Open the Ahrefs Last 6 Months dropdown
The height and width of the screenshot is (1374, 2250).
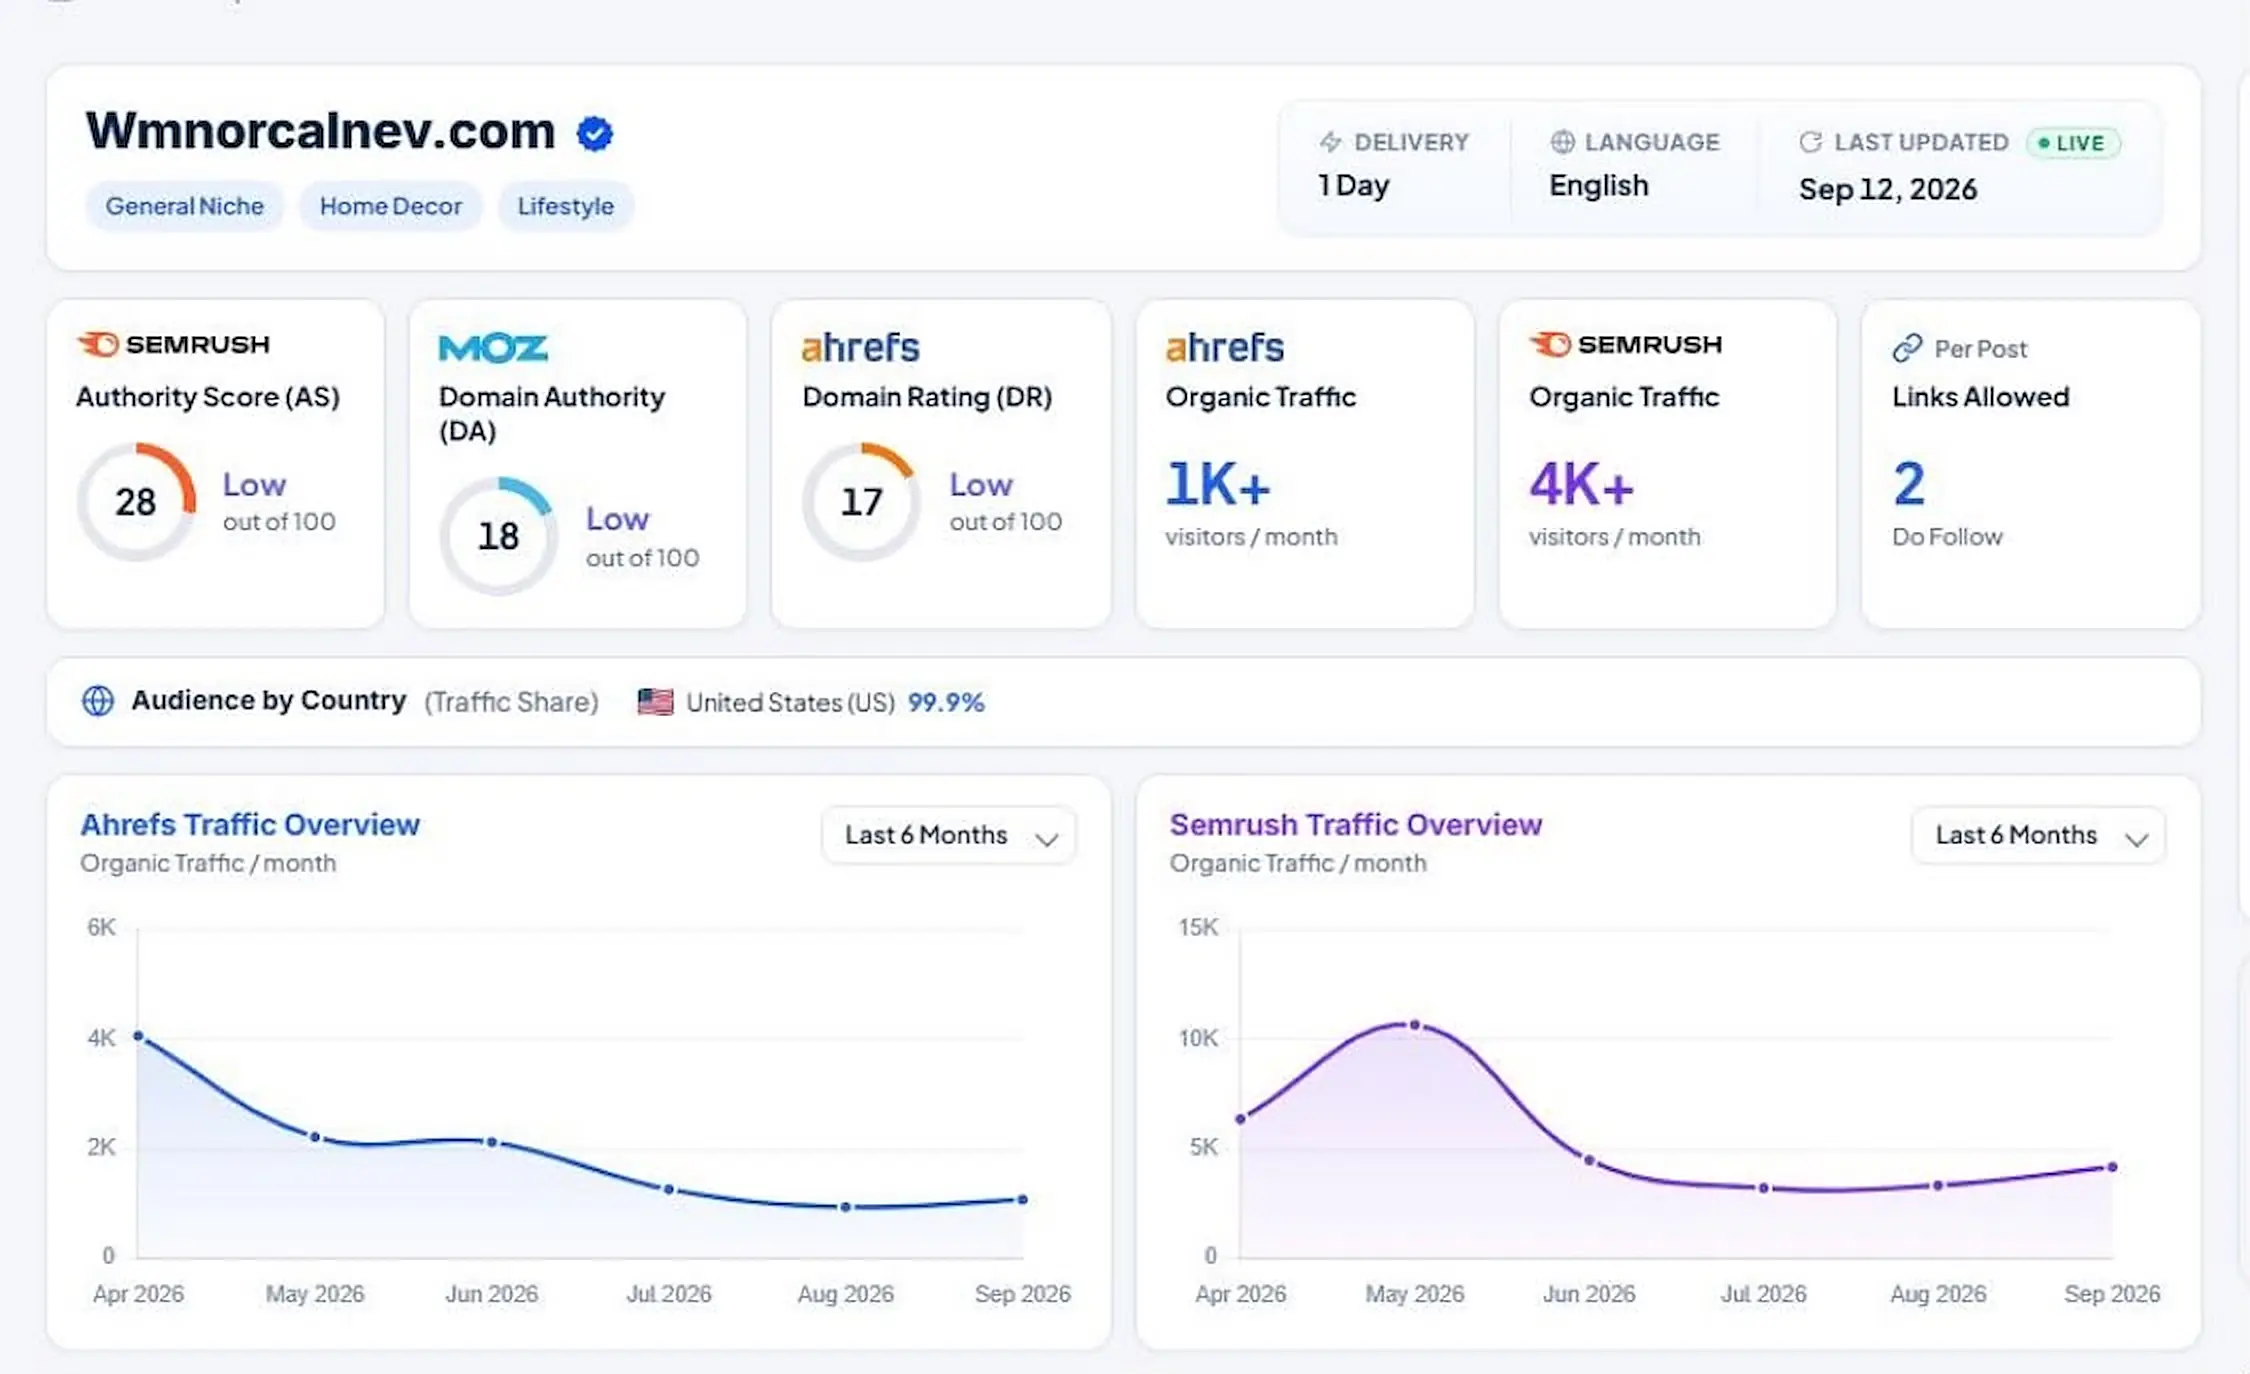[x=948, y=835]
